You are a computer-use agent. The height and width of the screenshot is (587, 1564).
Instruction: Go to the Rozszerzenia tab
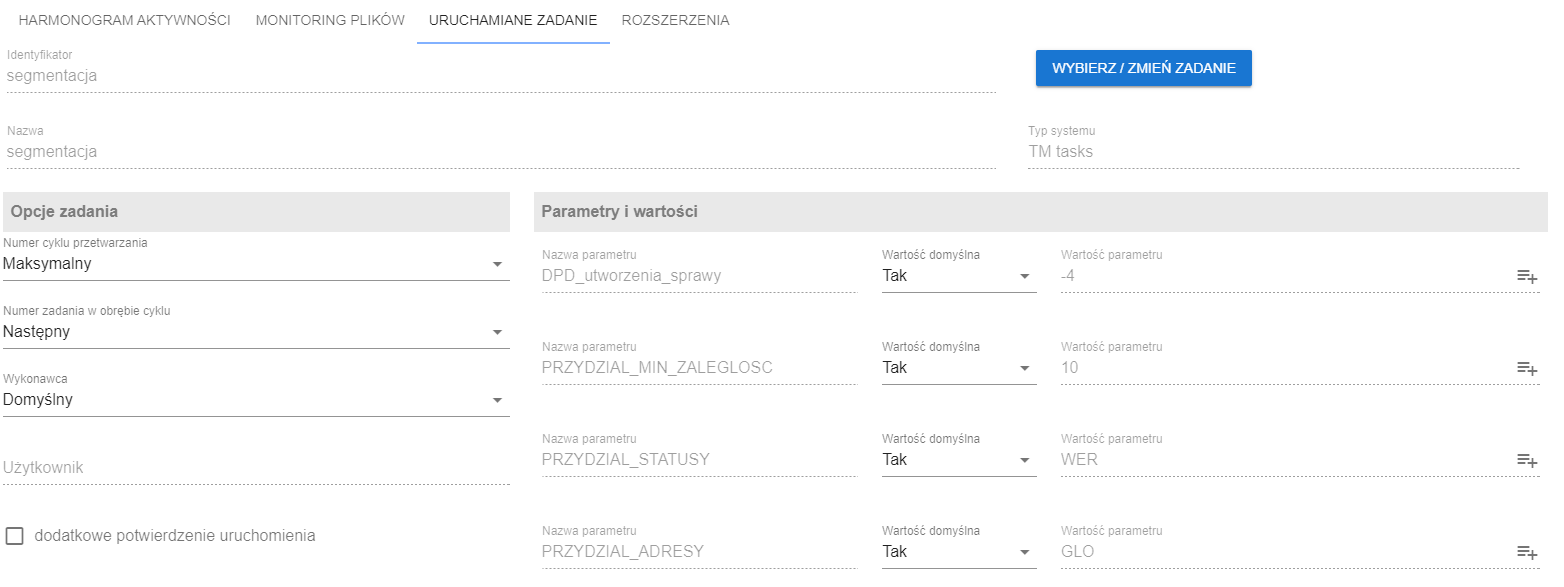675,20
